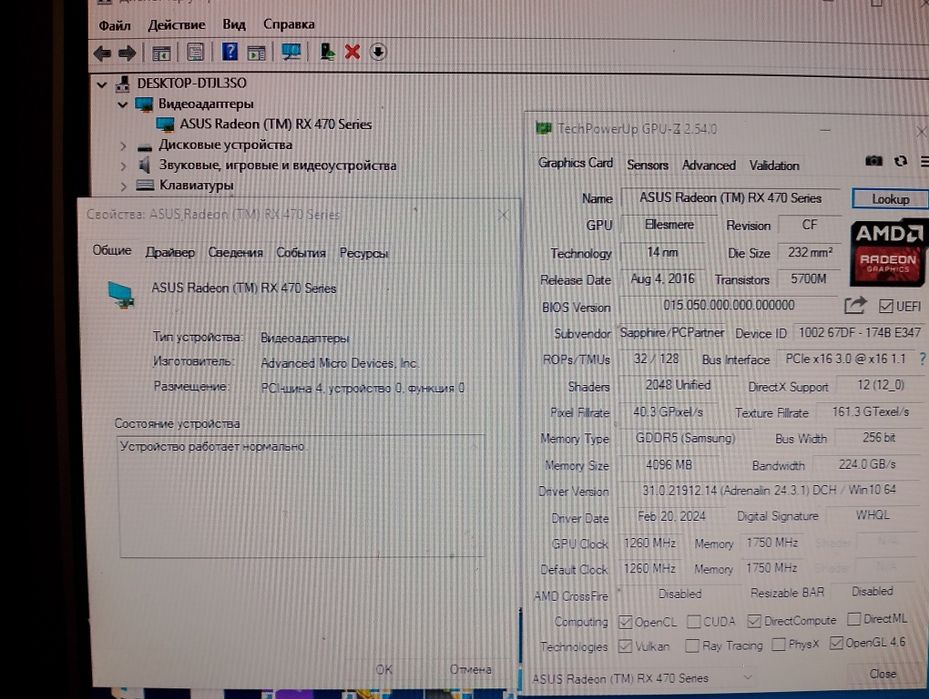
Task: Toggle the Vulkan checkbox
Action: pos(625,646)
